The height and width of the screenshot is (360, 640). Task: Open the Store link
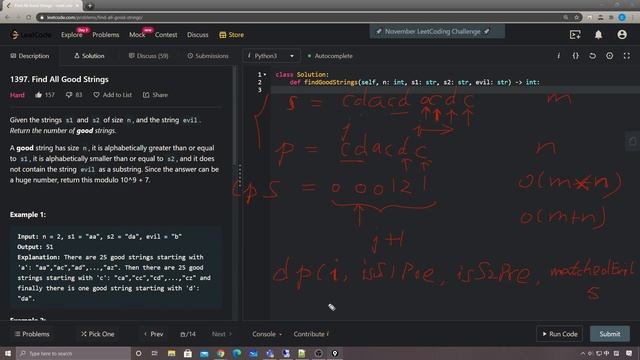231,35
